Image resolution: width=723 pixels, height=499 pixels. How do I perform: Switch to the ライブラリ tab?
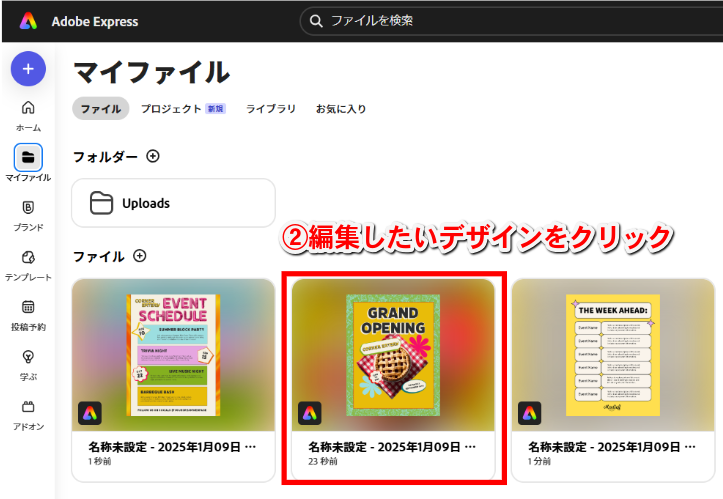click(x=271, y=108)
